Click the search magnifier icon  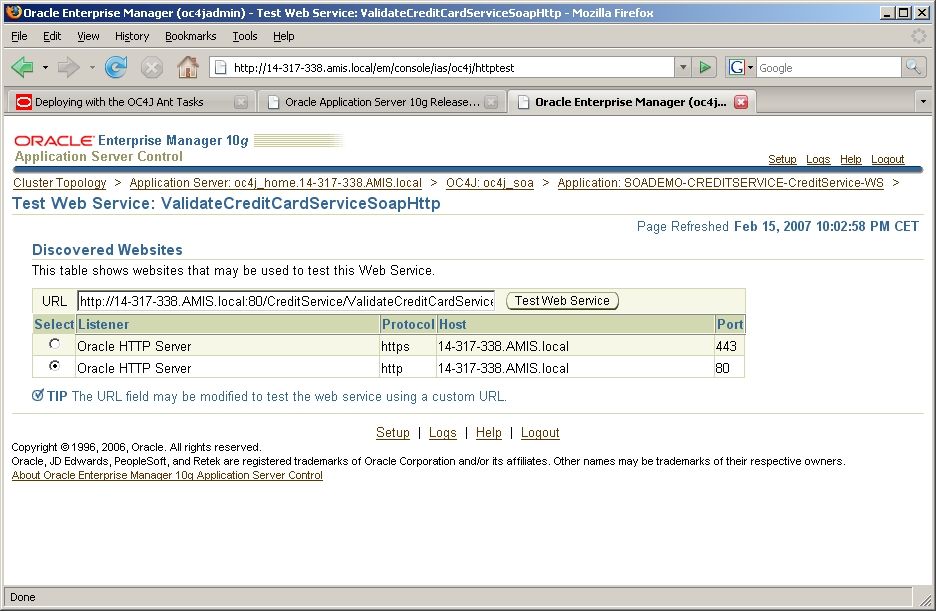pos(913,67)
